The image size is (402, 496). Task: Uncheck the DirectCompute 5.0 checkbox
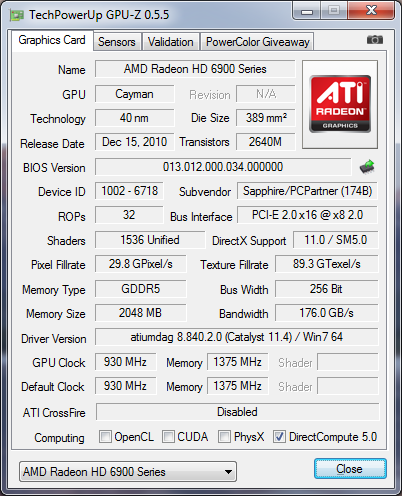point(279,436)
